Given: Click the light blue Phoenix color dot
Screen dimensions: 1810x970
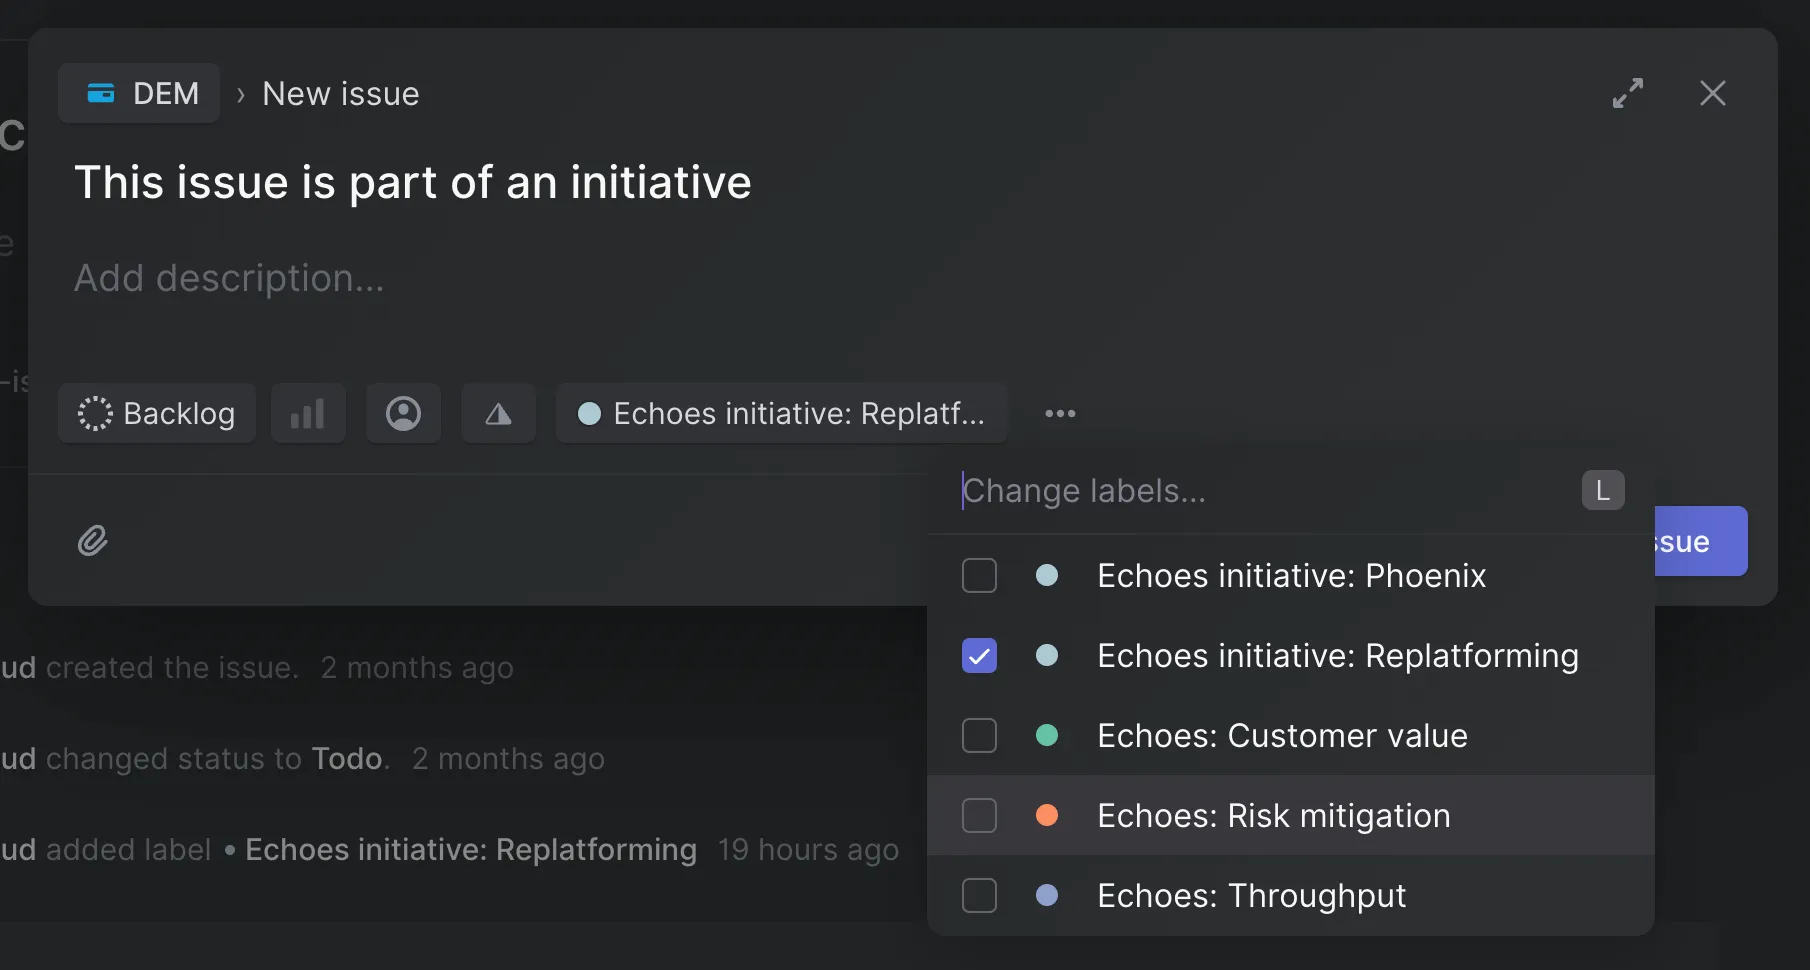Looking at the screenshot, I should [x=1047, y=575].
